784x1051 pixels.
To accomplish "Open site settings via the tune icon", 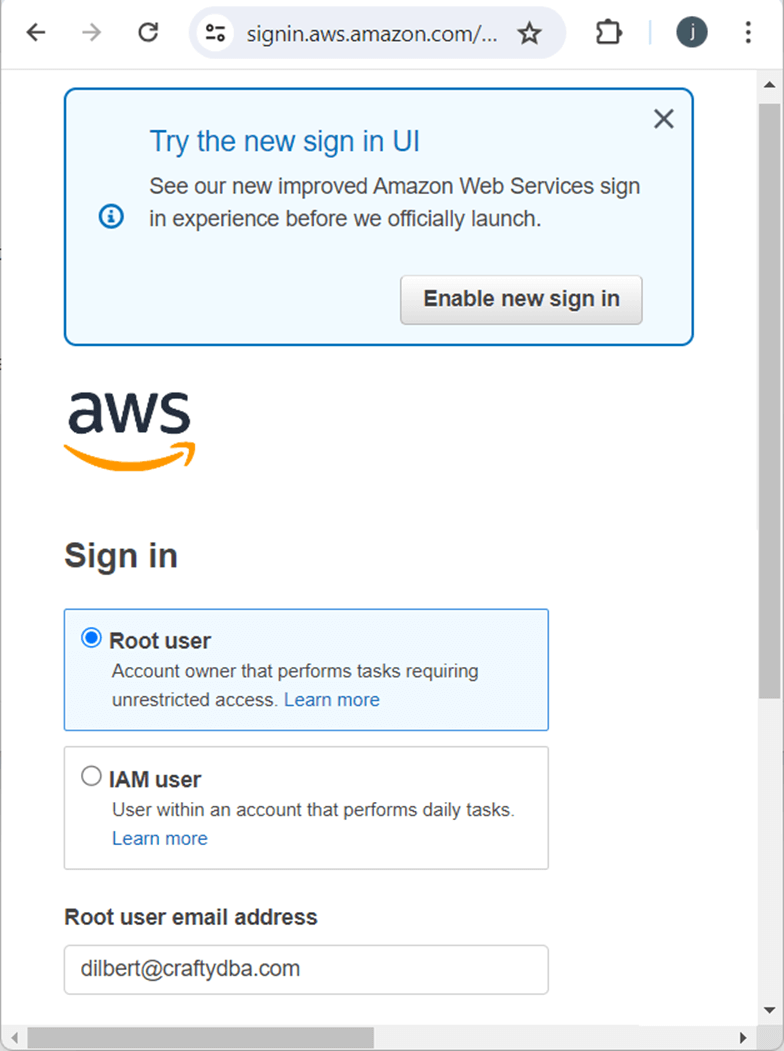I will (214, 31).
